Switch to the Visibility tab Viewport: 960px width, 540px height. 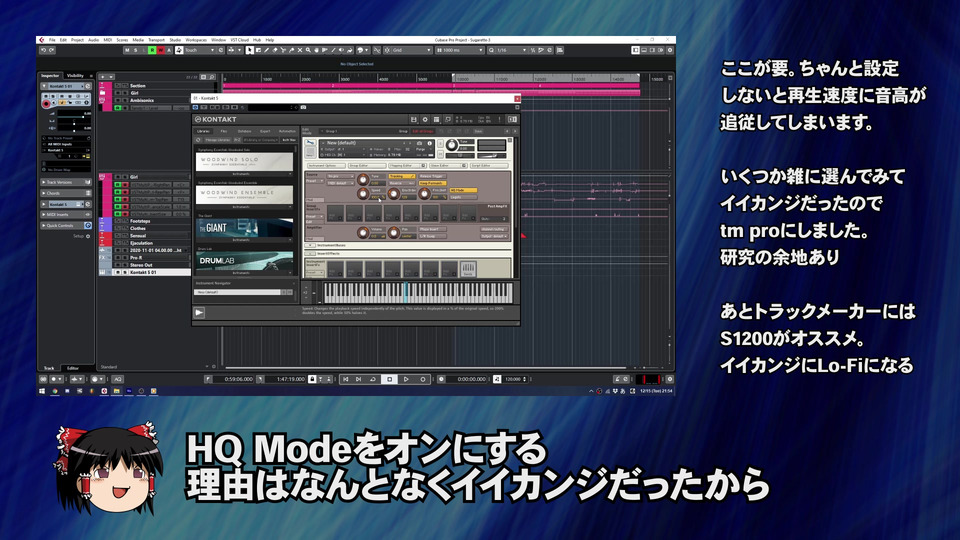(x=75, y=75)
